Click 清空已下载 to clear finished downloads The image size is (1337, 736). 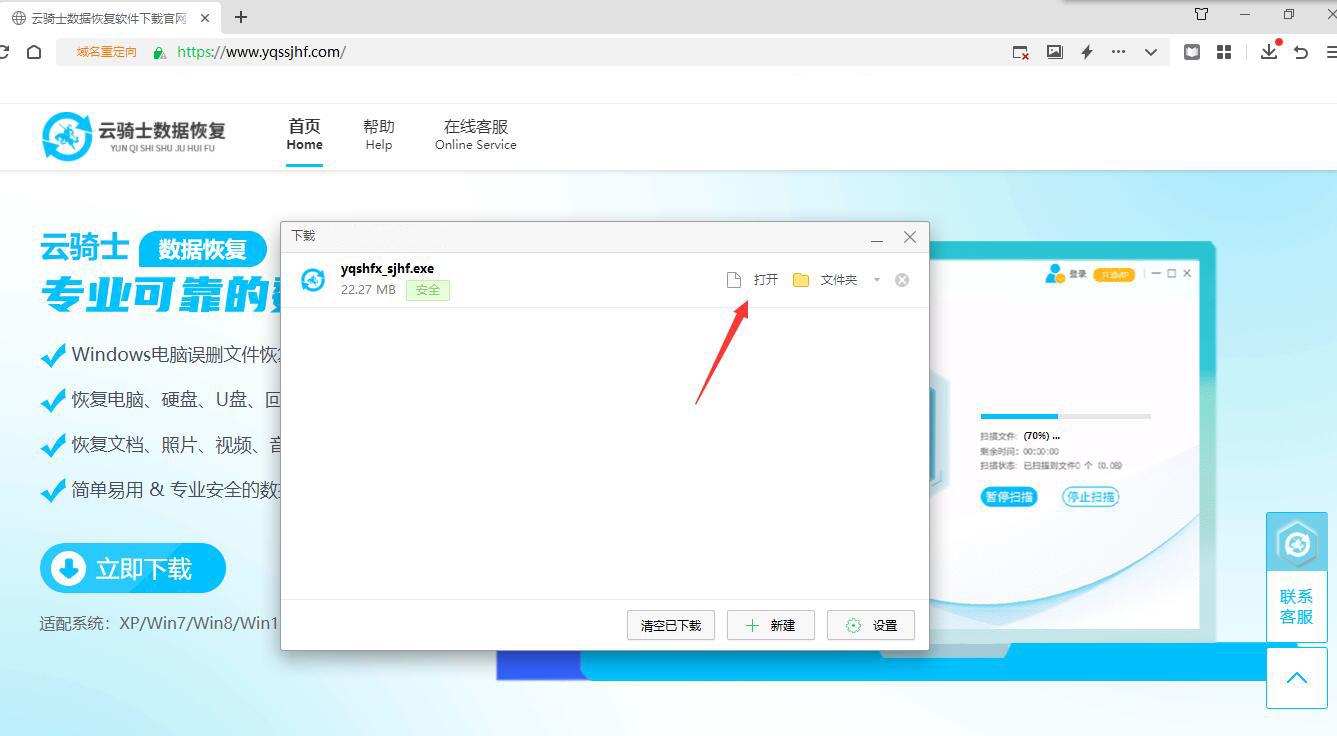click(x=670, y=625)
